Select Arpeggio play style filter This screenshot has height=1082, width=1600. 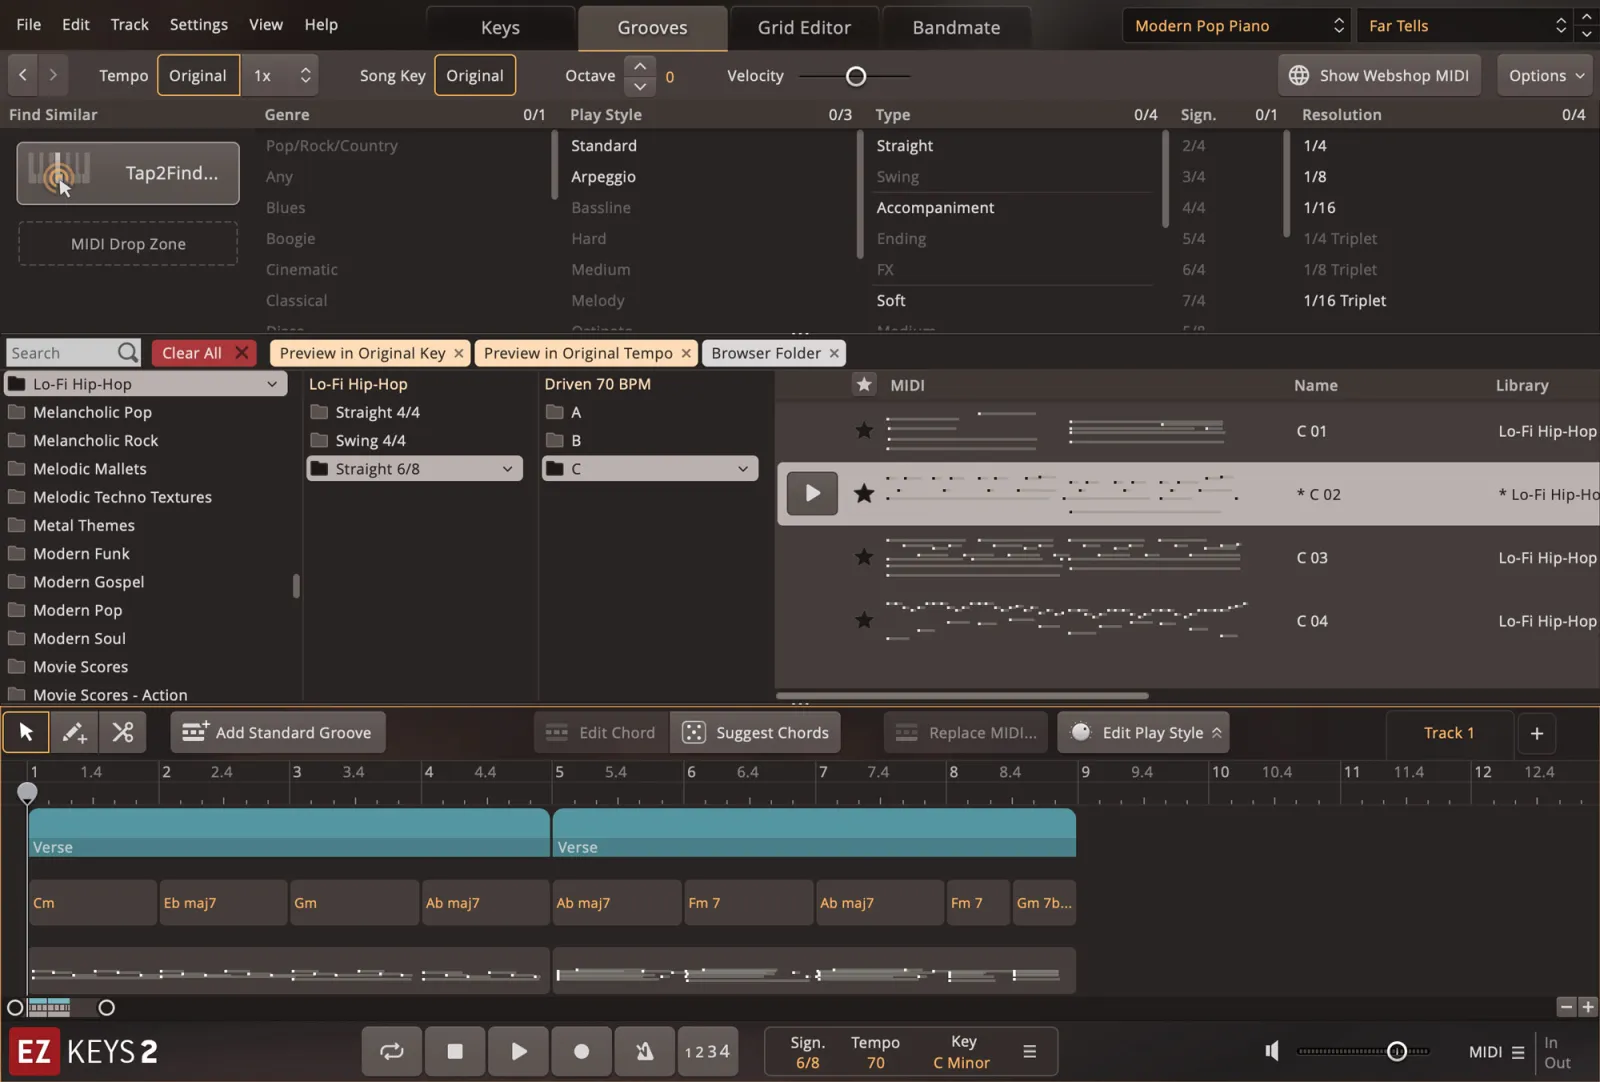click(x=604, y=176)
